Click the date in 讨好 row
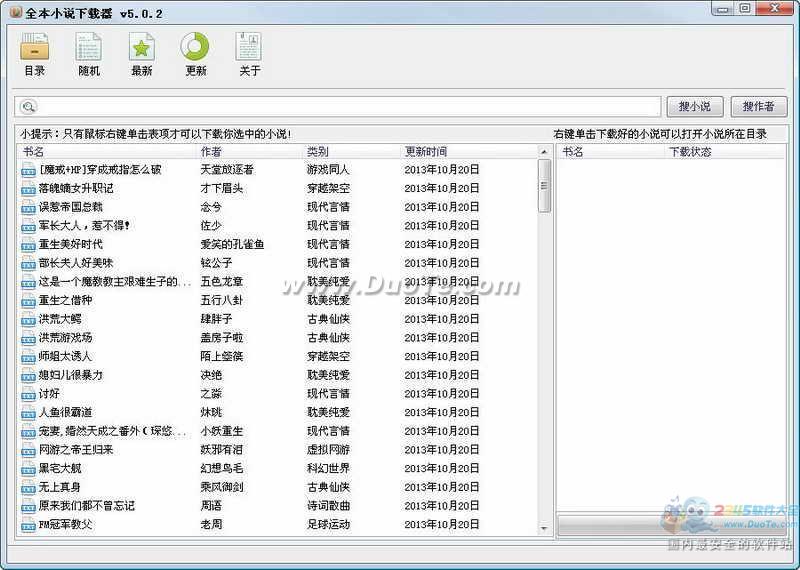 [x=442, y=394]
